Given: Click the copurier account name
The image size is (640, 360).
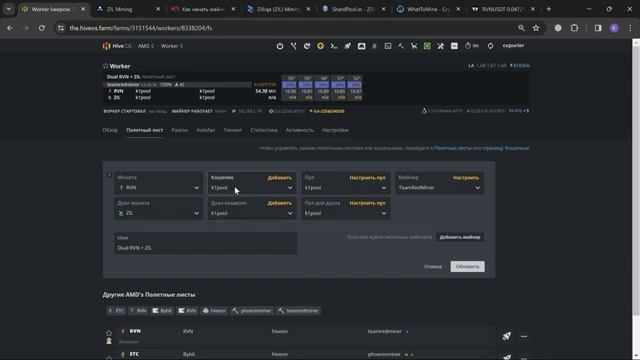Looking at the screenshot, I should pyautogui.click(x=513, y=46).
